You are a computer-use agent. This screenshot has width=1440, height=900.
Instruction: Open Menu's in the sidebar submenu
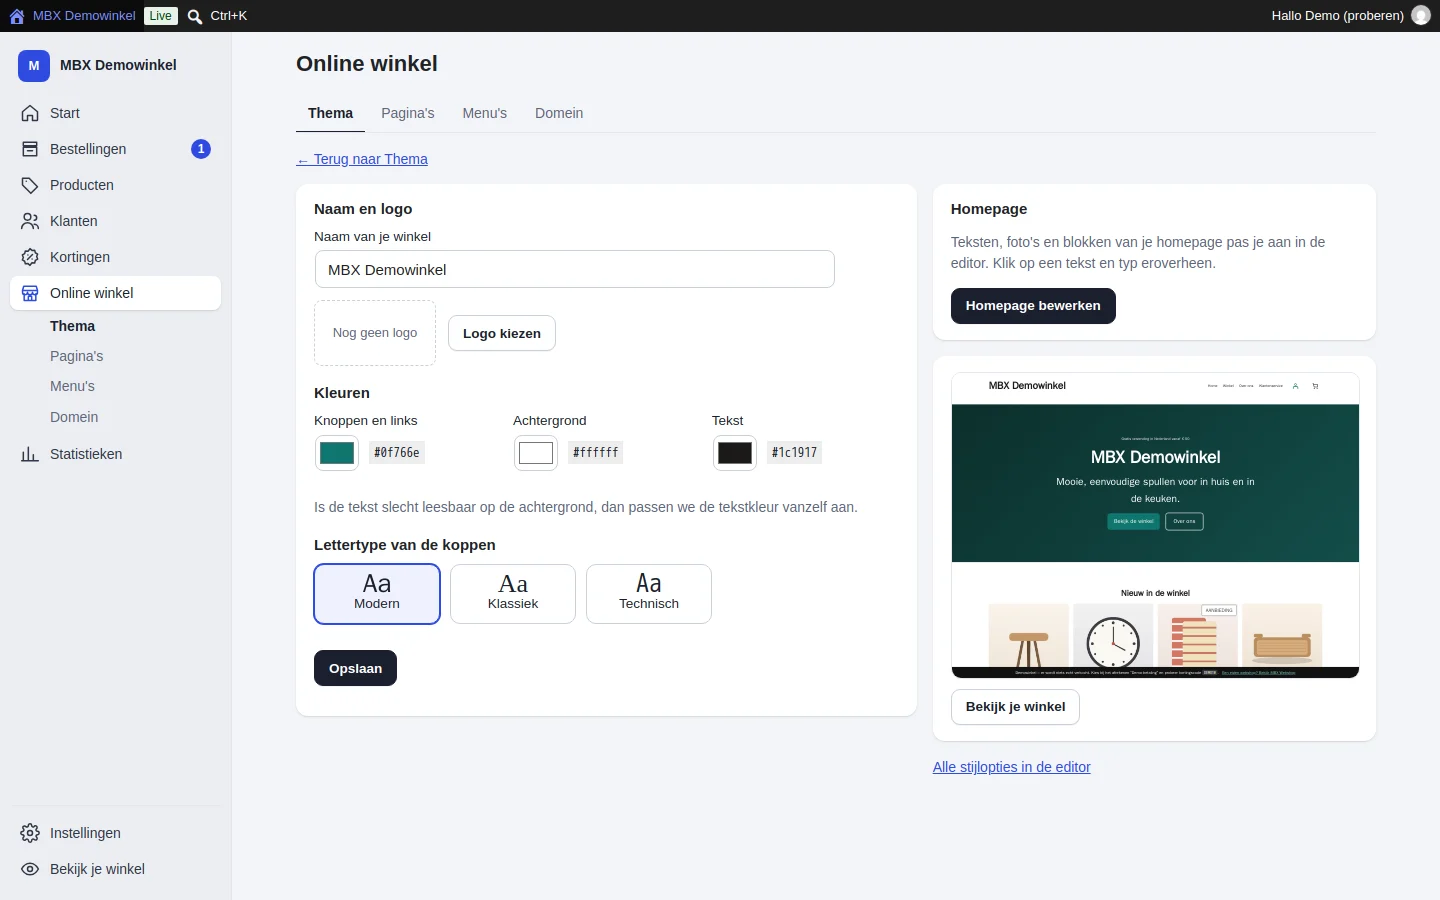click(73, 386)
